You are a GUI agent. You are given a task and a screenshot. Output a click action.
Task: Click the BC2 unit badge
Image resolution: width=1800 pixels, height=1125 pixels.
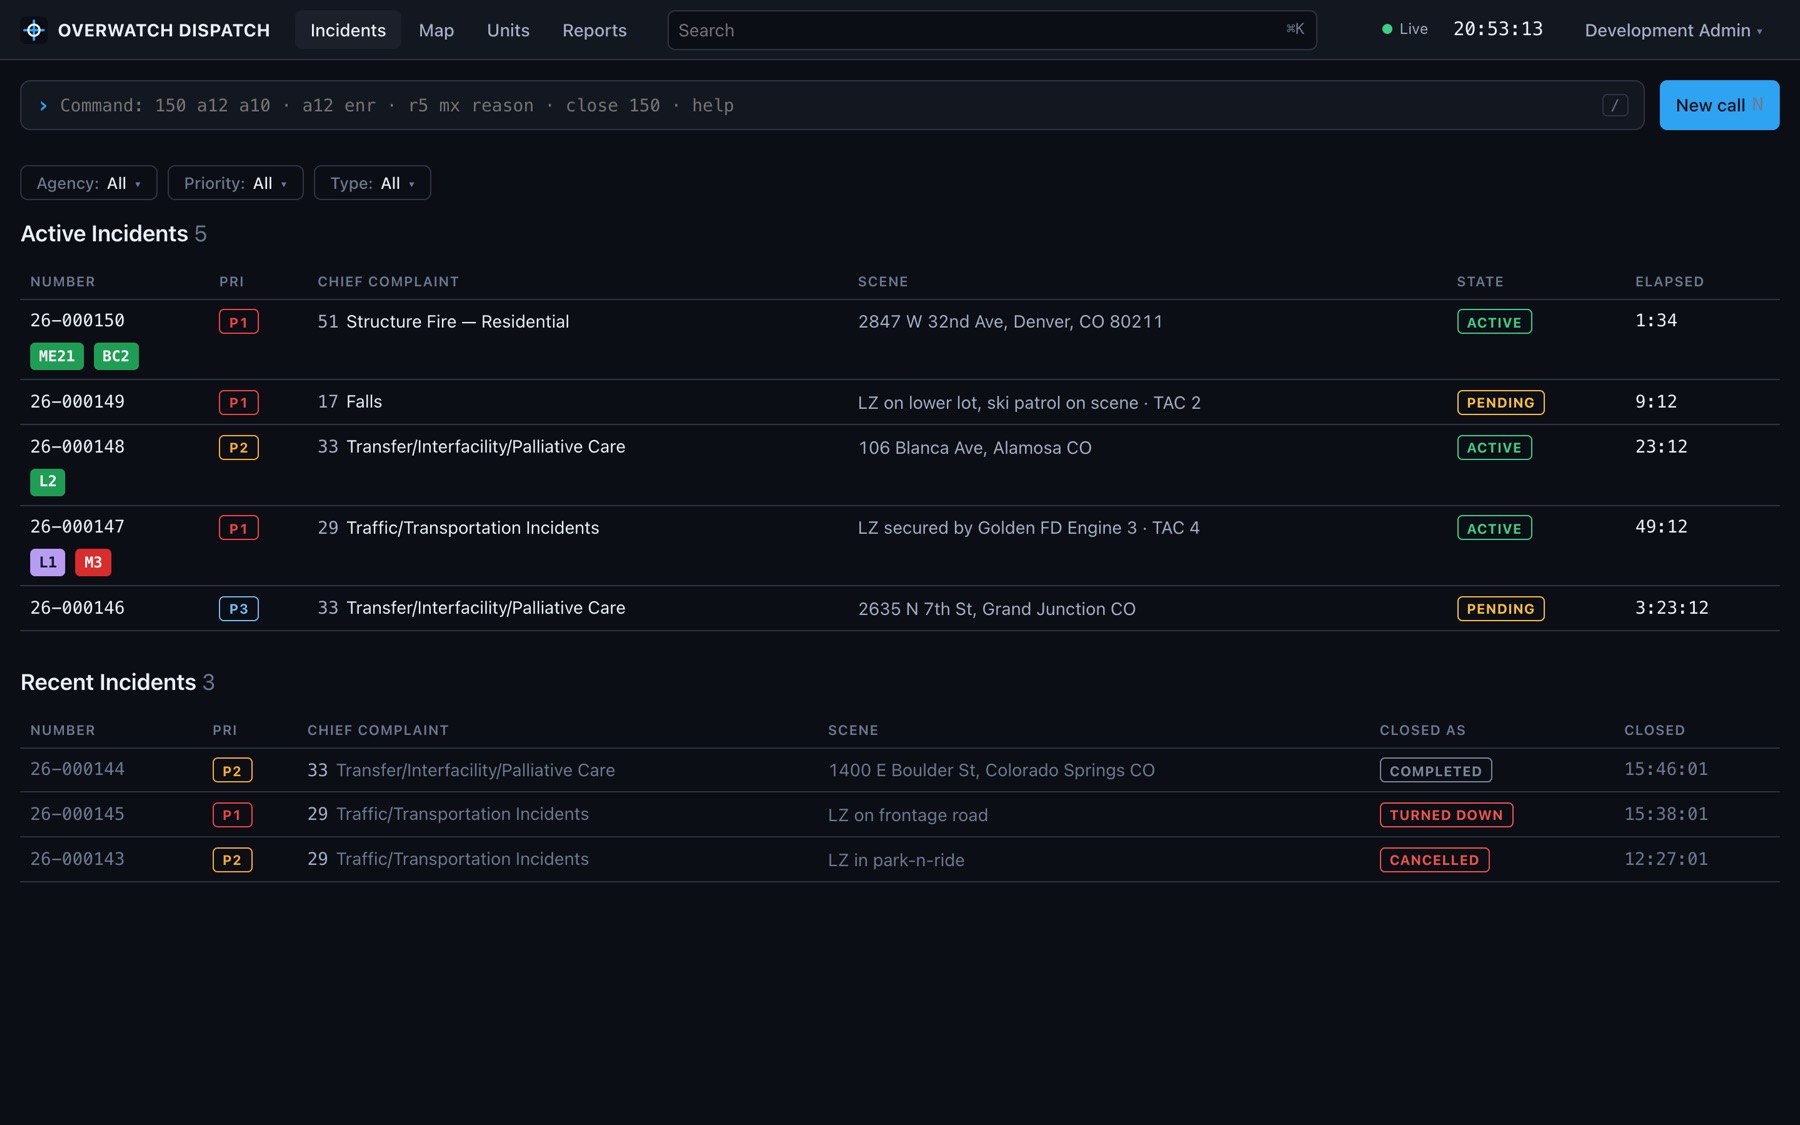pos(116,356)
